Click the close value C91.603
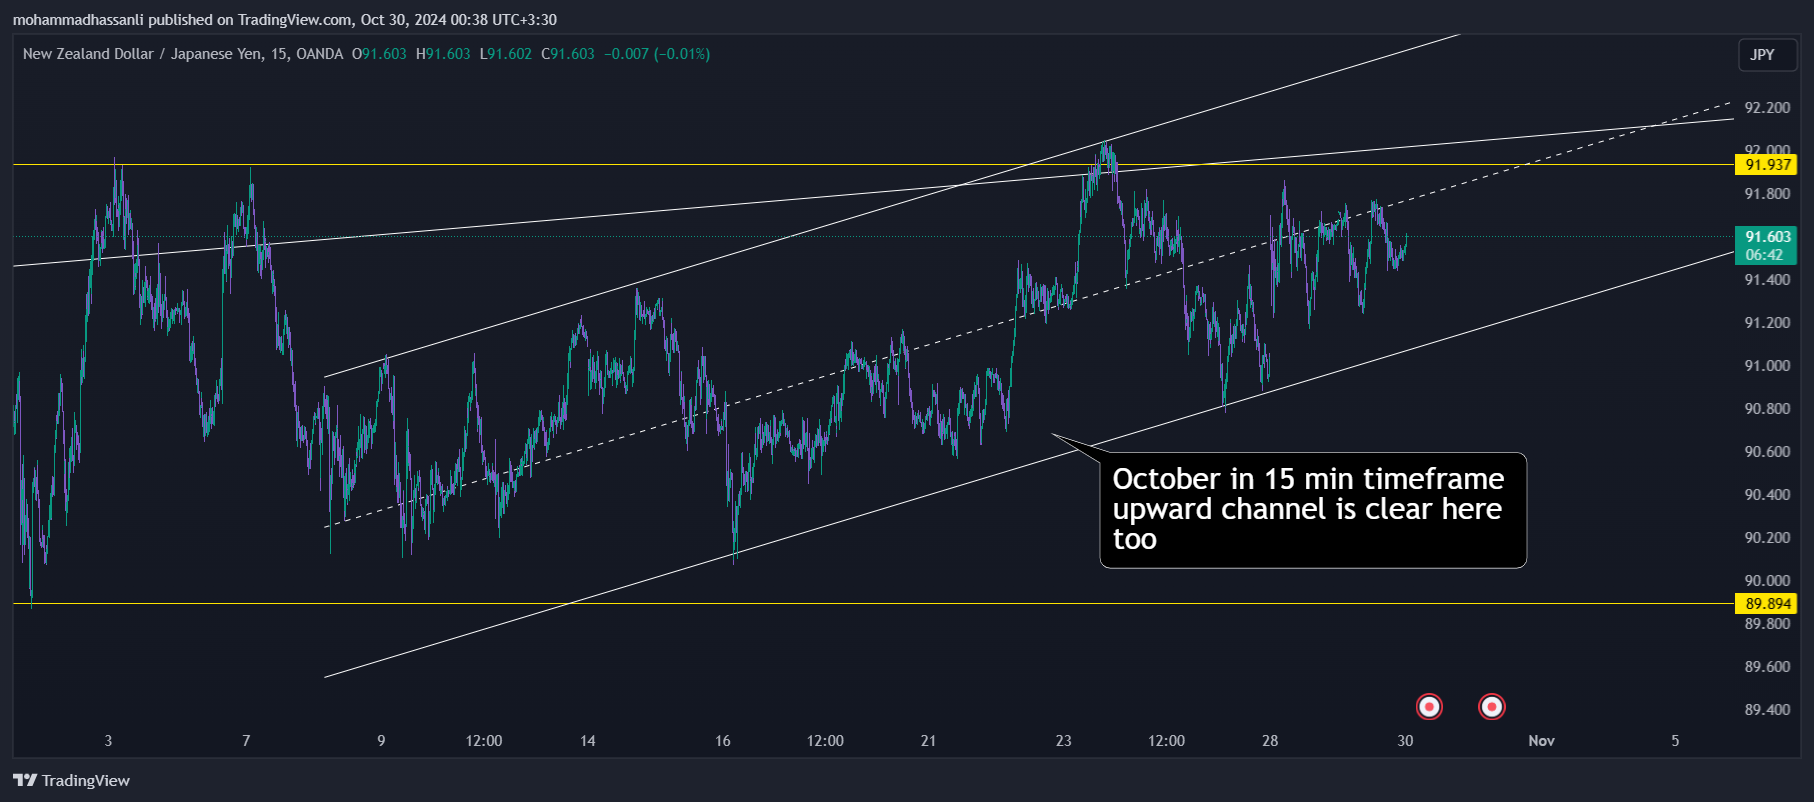Viewport: 1814px width, 802px height. [568, 54]
